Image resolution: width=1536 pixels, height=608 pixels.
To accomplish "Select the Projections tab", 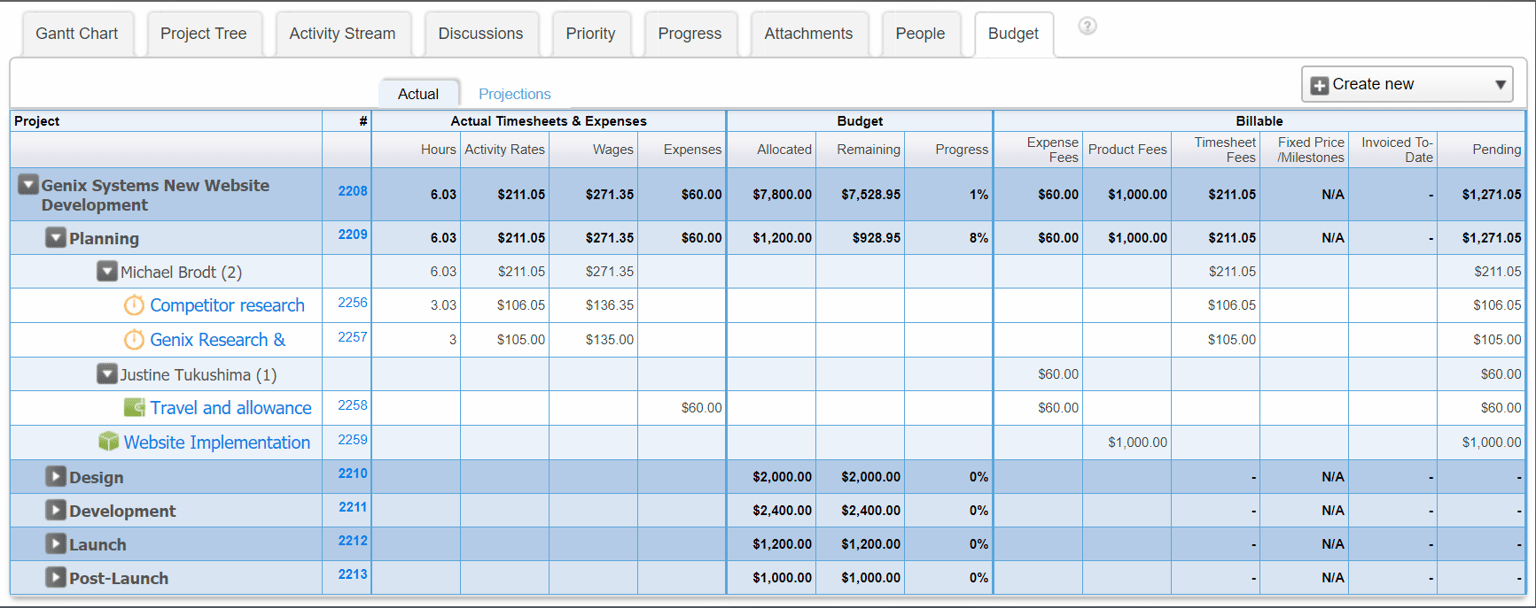I will pos(514,93).
